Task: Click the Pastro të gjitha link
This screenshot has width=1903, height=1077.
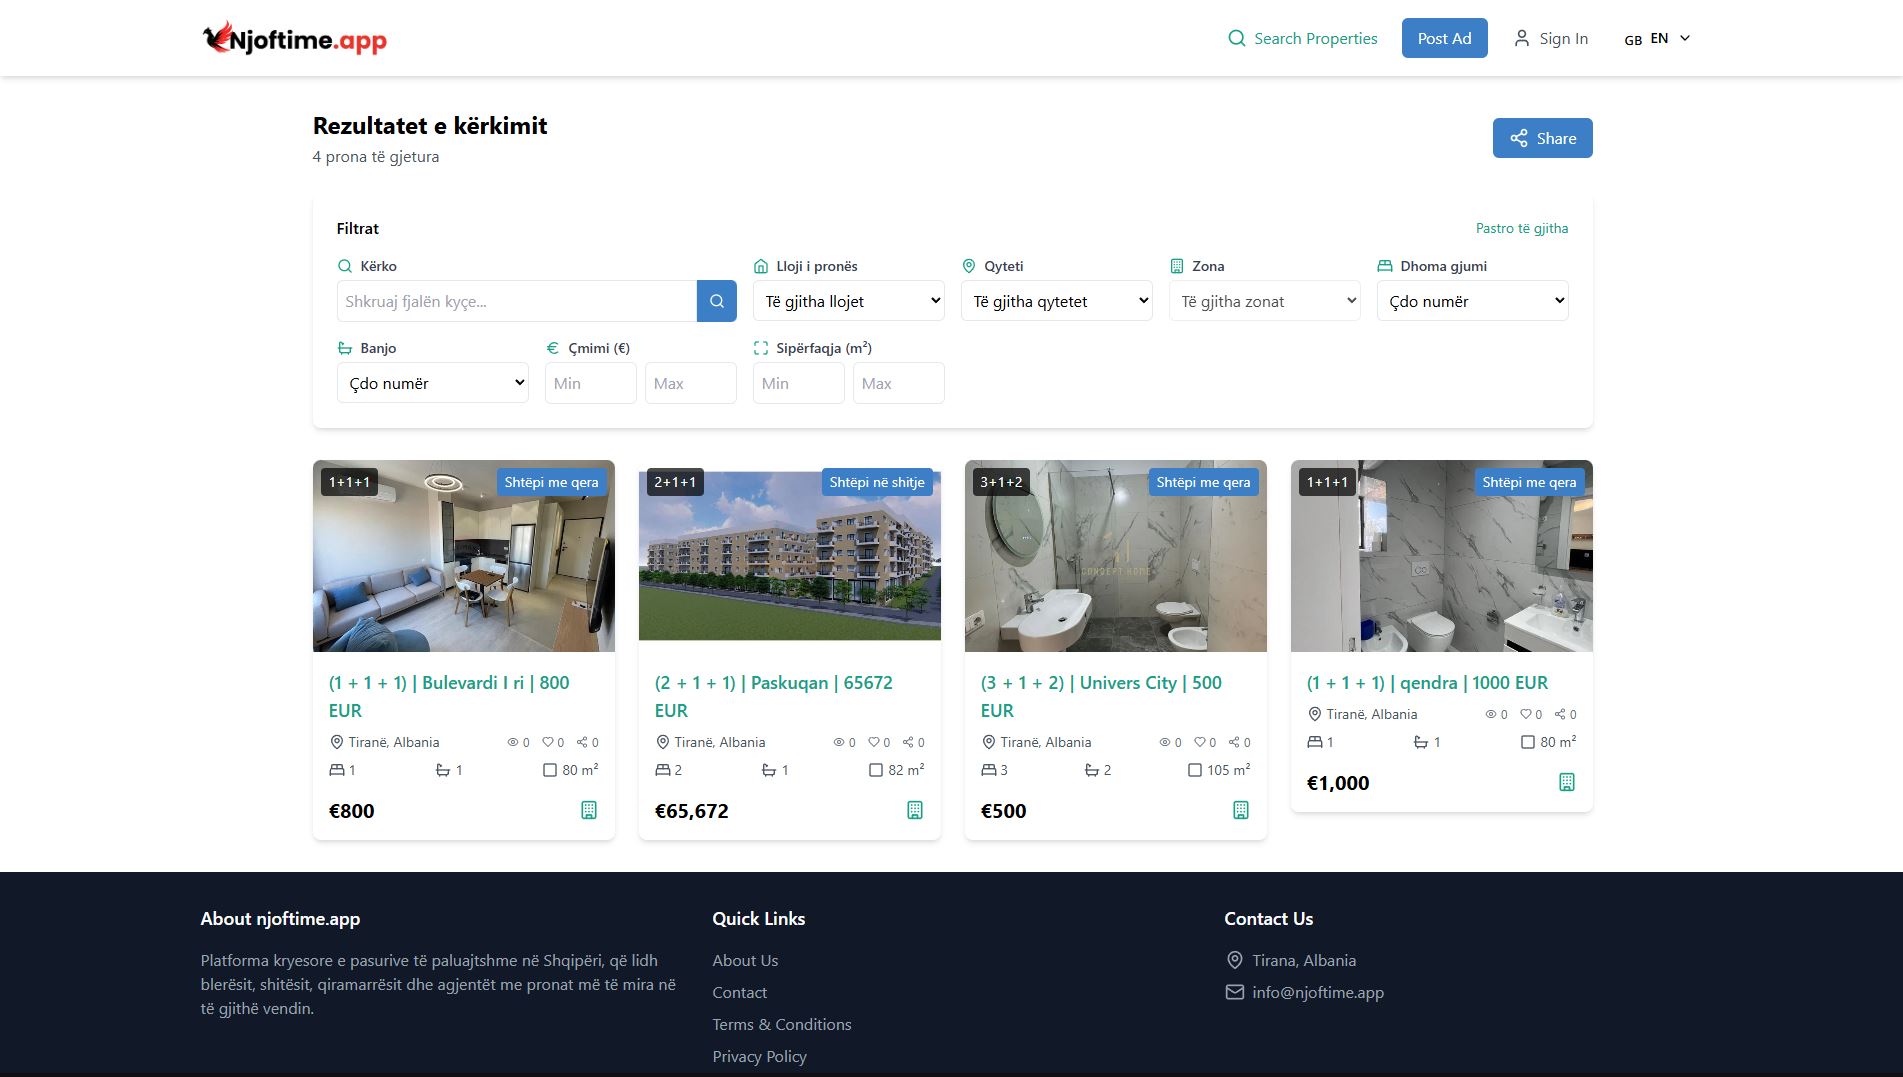Action: pyautogui.click(x=1521, y=228)
